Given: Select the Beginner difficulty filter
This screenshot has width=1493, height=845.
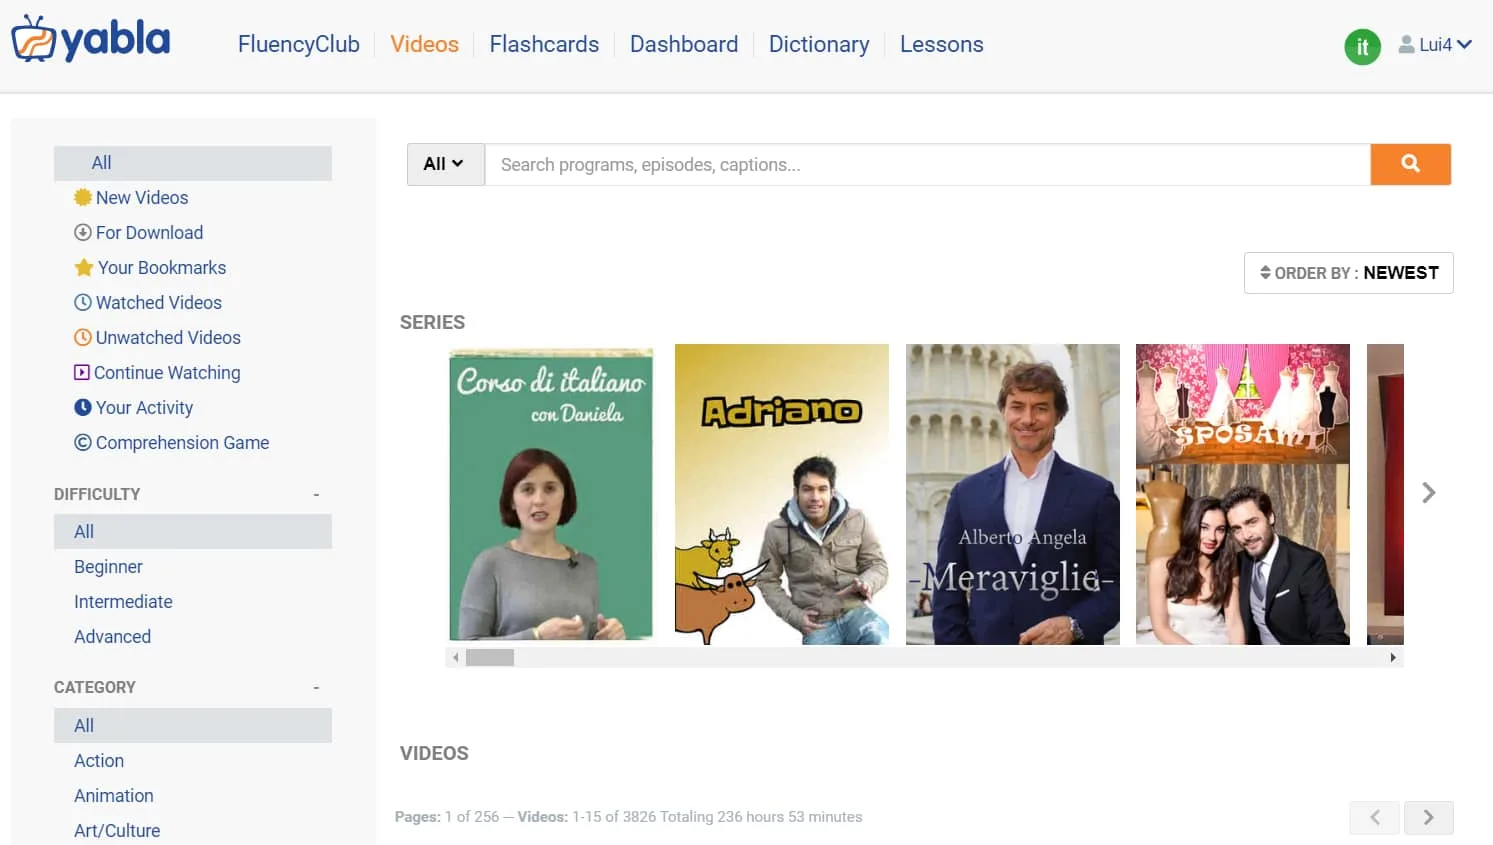Looking at the screenshot, I should pos(108,567).
